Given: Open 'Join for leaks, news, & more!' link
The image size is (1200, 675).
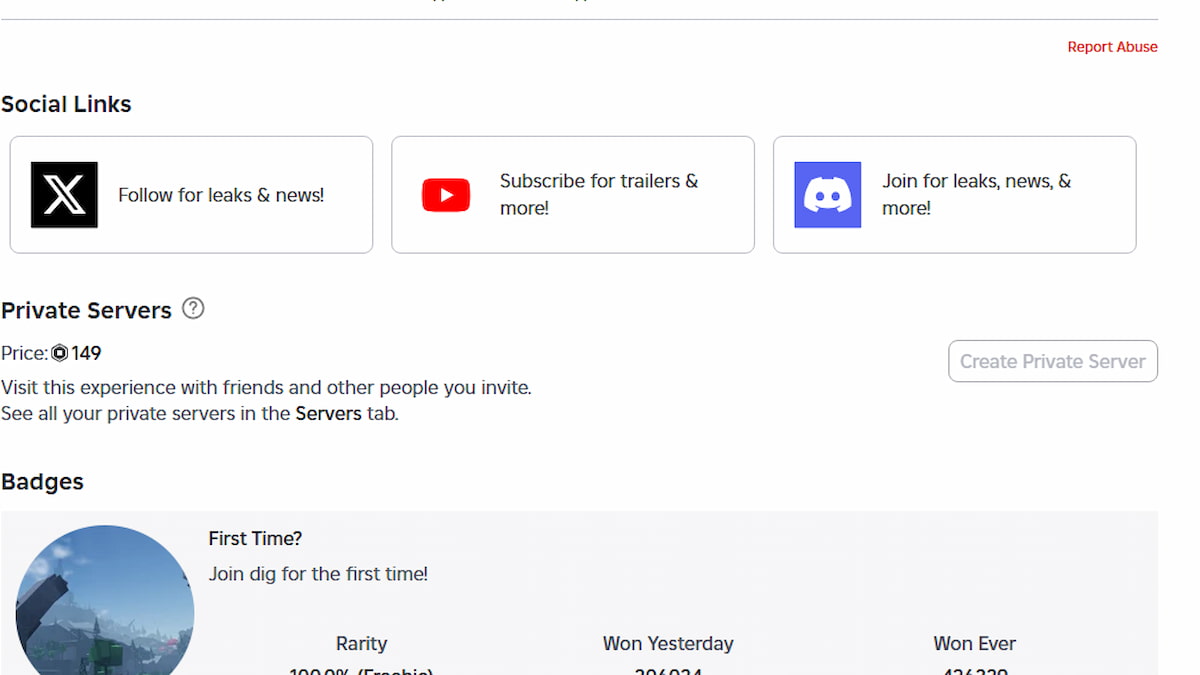Looking at the screenshot, I should pyautogui.click(x=955, y=195).
